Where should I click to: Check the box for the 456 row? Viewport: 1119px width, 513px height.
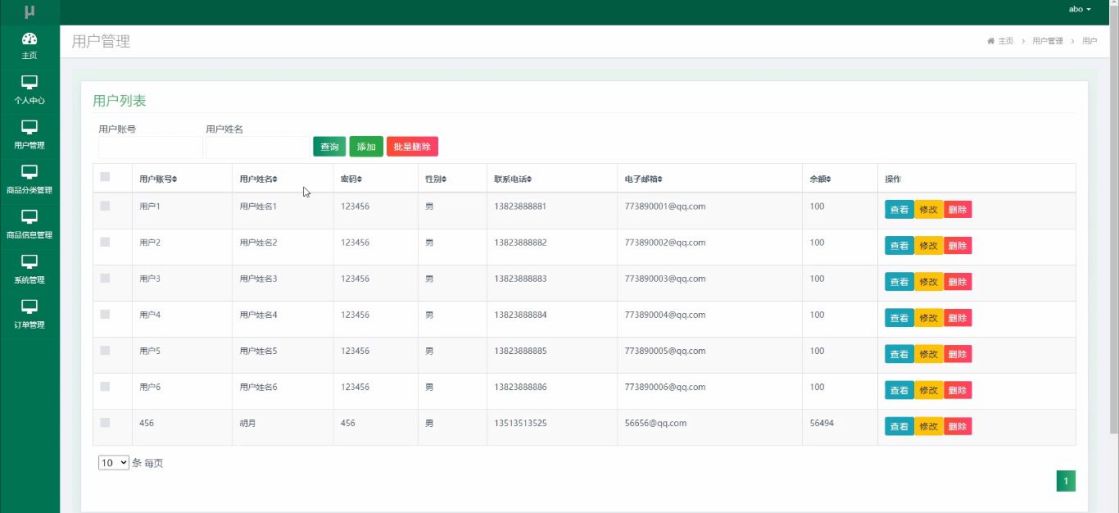click(x=106, y=422)
